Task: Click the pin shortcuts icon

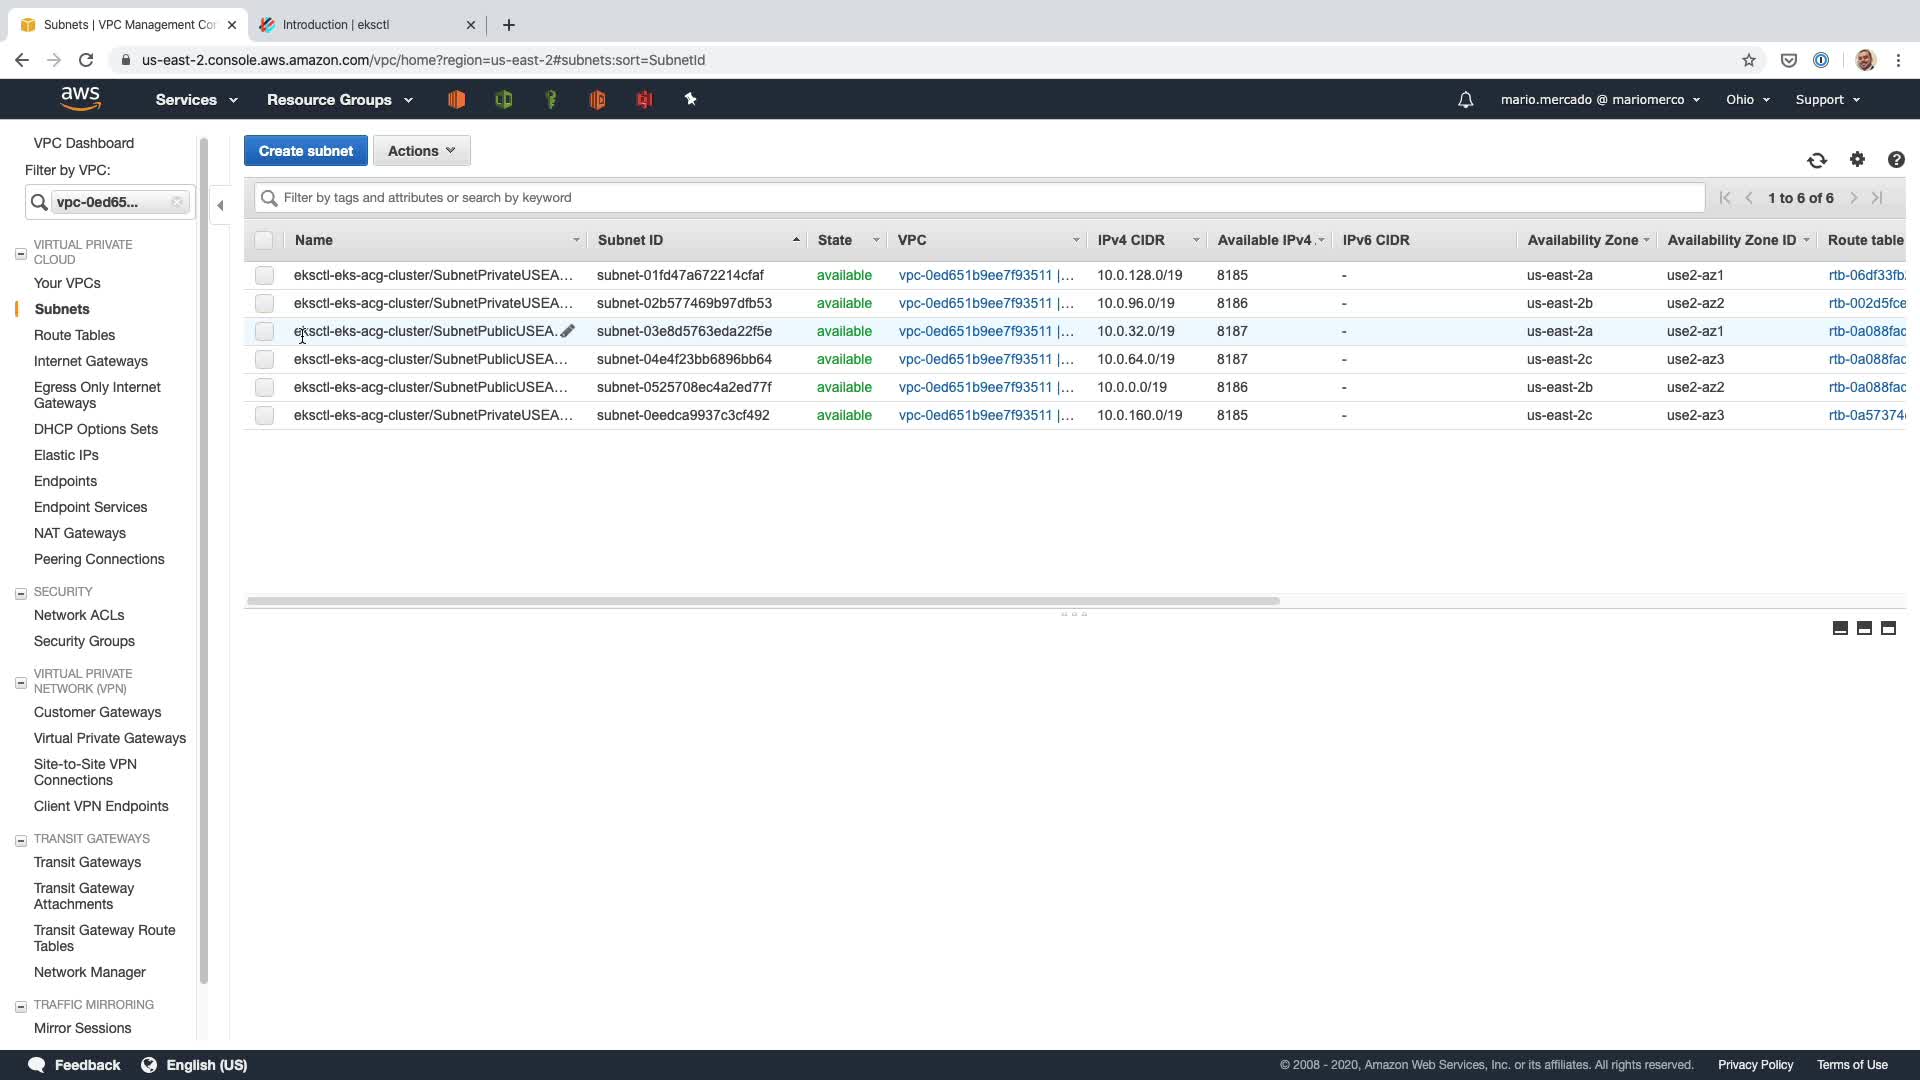Action: click(x=690, y=99)
